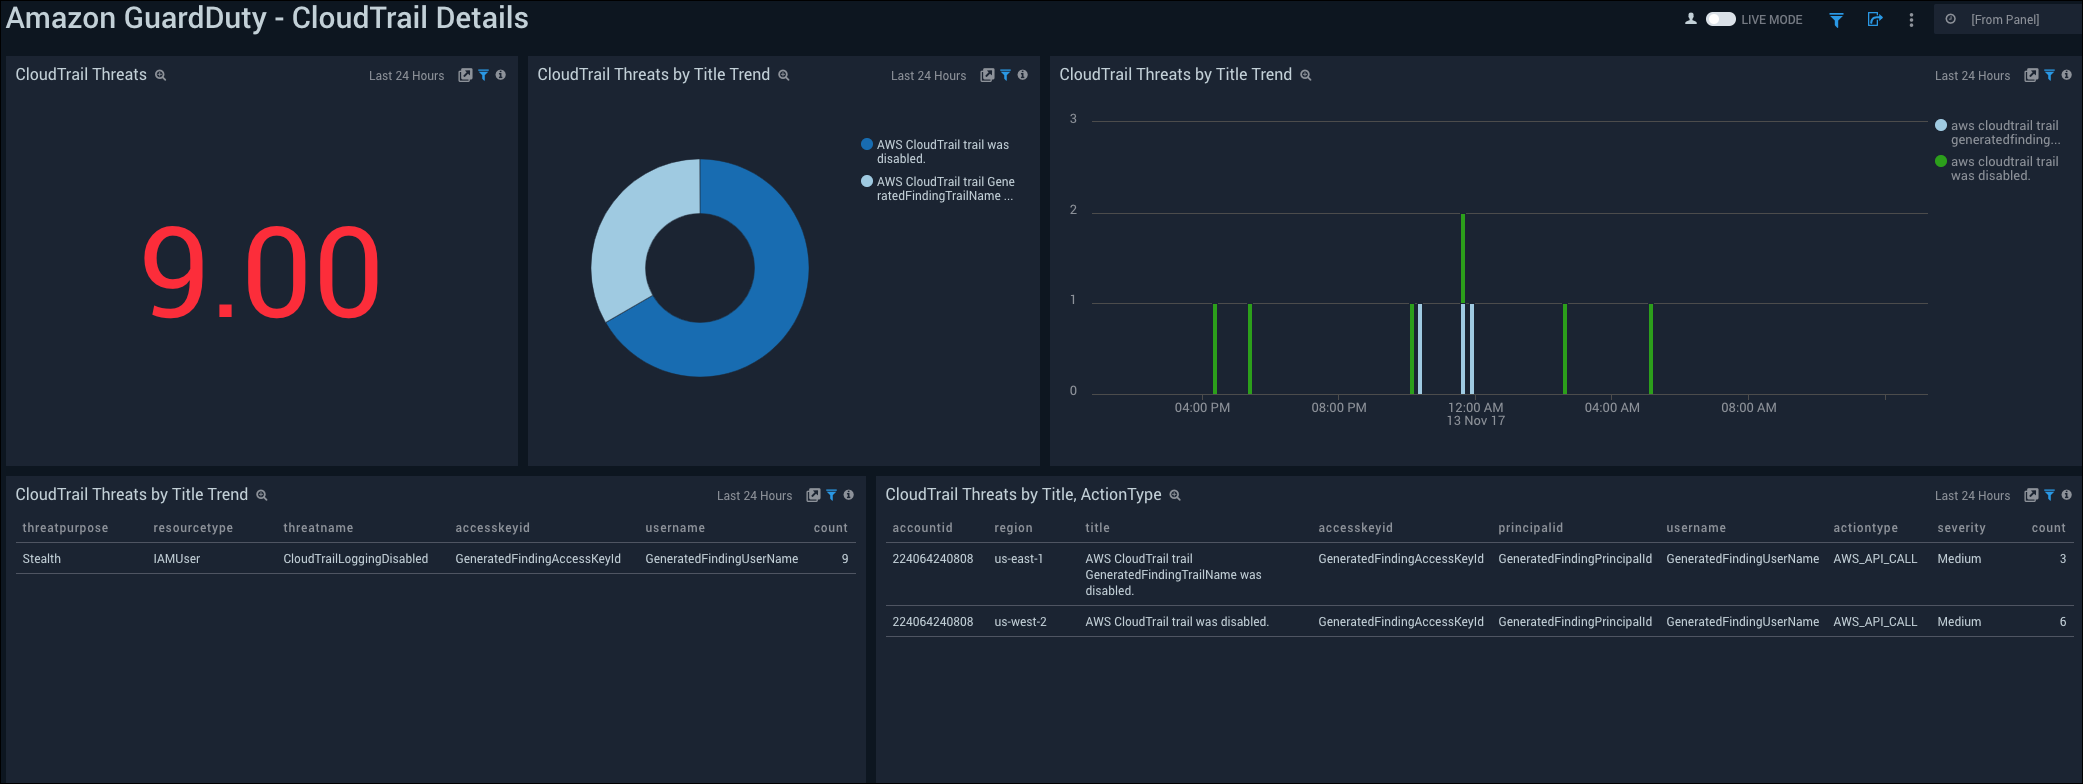The height and width of the screenshot is (784, 2083).
Task: Sort table by severity column header
Action: pyautogui.click(x=1961, y=528)
